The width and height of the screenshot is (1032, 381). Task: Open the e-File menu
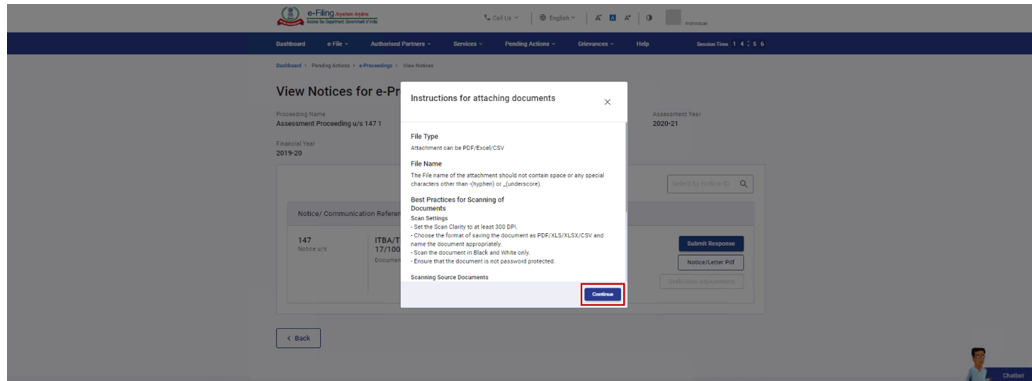pyautogui.click(x=337, y=44)
